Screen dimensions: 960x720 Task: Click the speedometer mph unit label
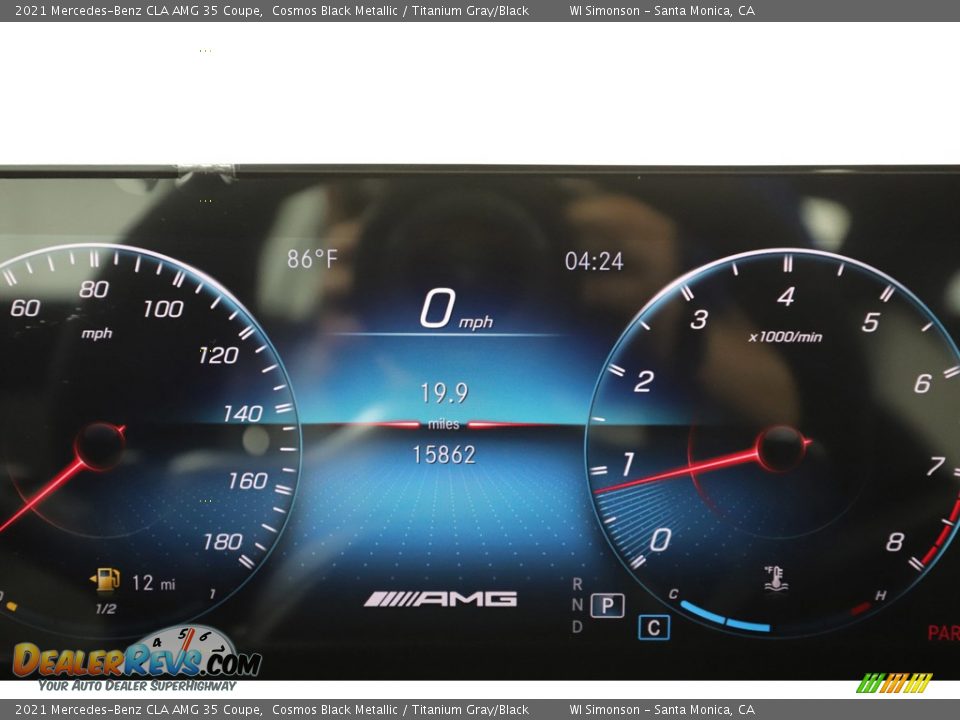coord(97,334)
